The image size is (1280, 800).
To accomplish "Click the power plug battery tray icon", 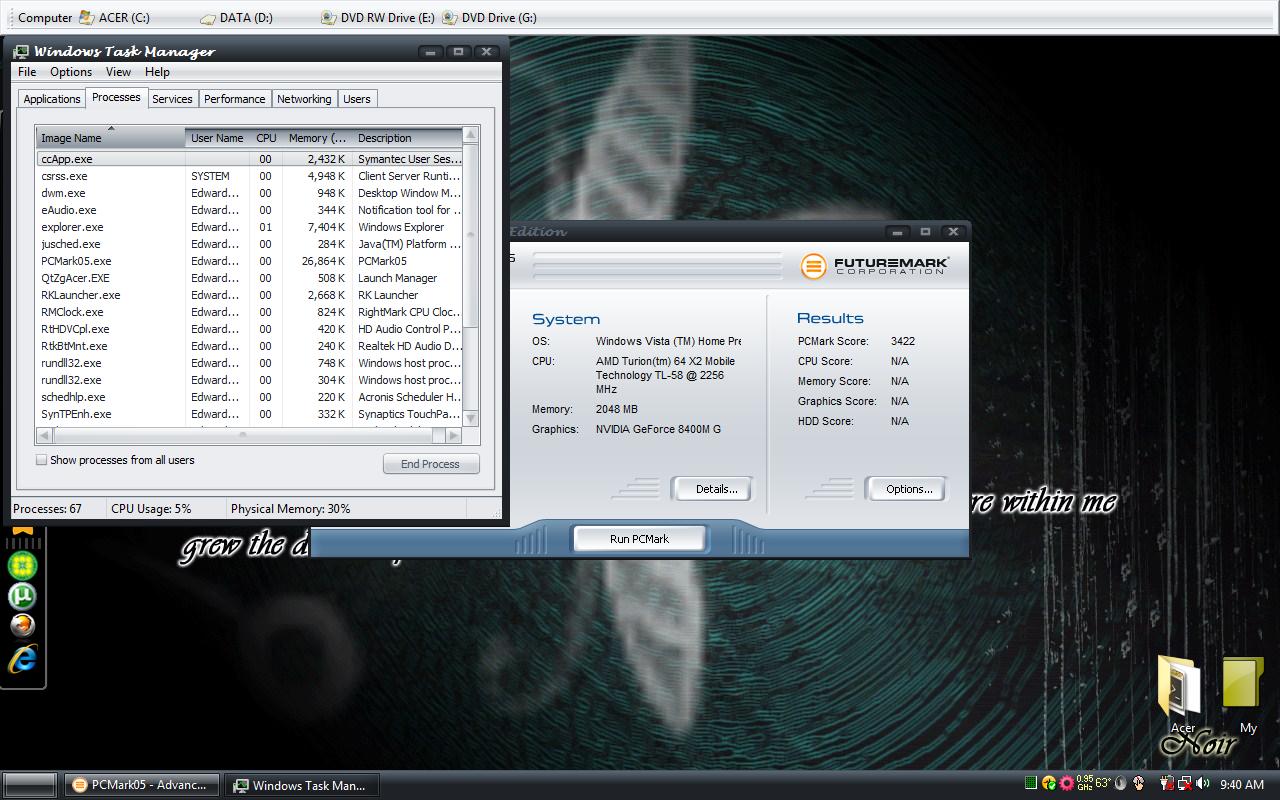I will 1166,784.
